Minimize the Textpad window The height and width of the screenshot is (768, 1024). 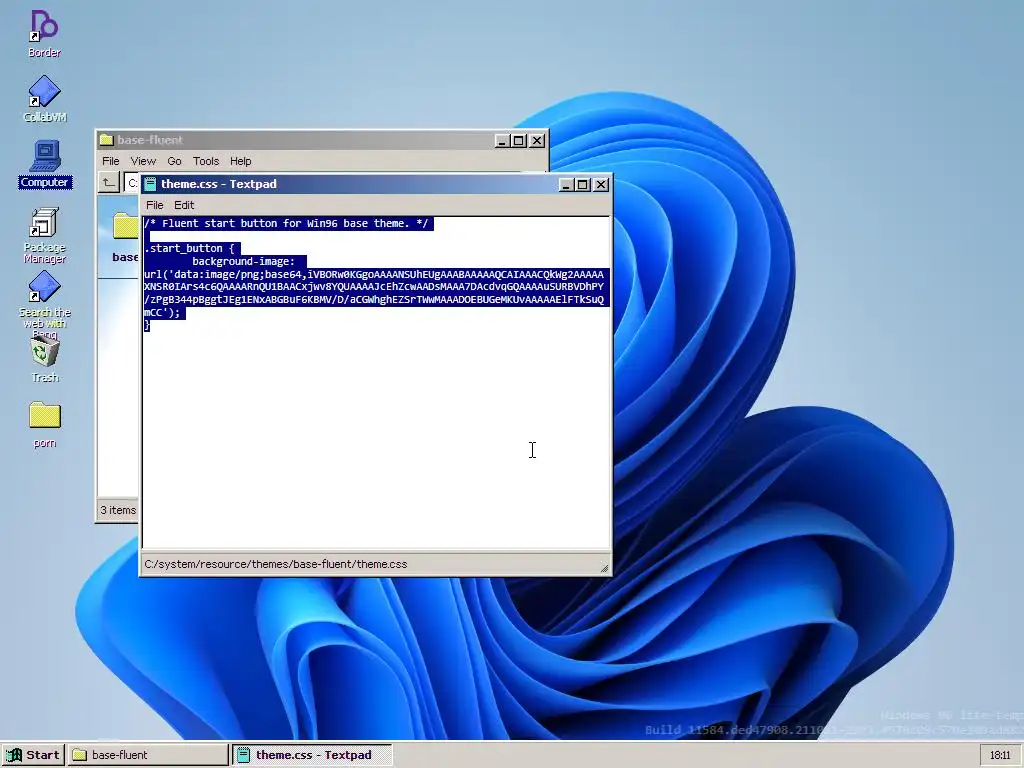click(x=566, y=185)
